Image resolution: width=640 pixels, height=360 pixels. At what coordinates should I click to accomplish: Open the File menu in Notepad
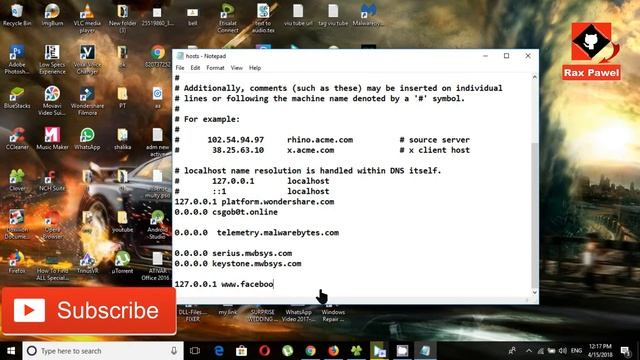[180, 68]
